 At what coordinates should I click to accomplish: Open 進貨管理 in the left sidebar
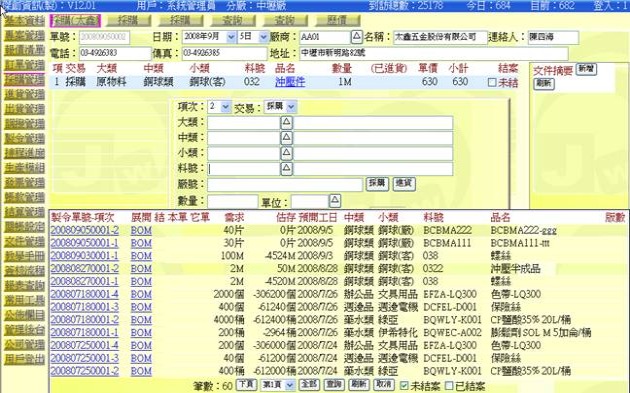tap(24, 94)
